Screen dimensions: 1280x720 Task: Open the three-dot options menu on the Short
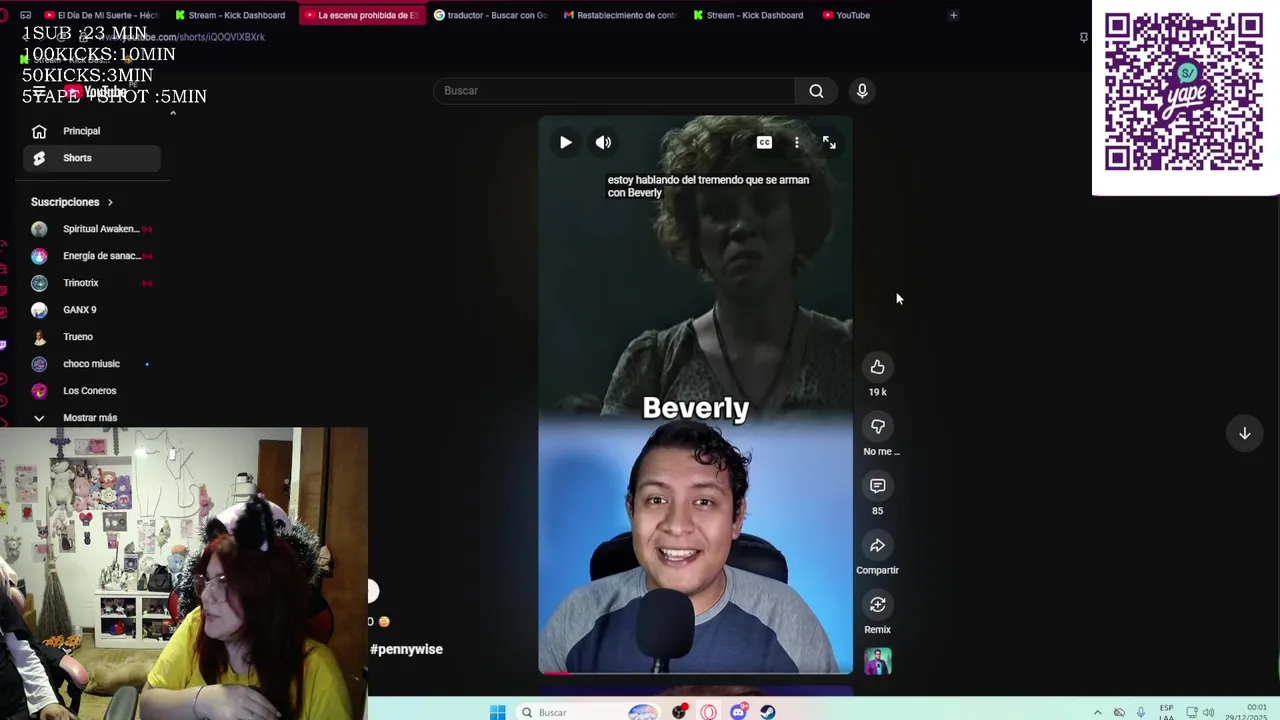point(797,143)
